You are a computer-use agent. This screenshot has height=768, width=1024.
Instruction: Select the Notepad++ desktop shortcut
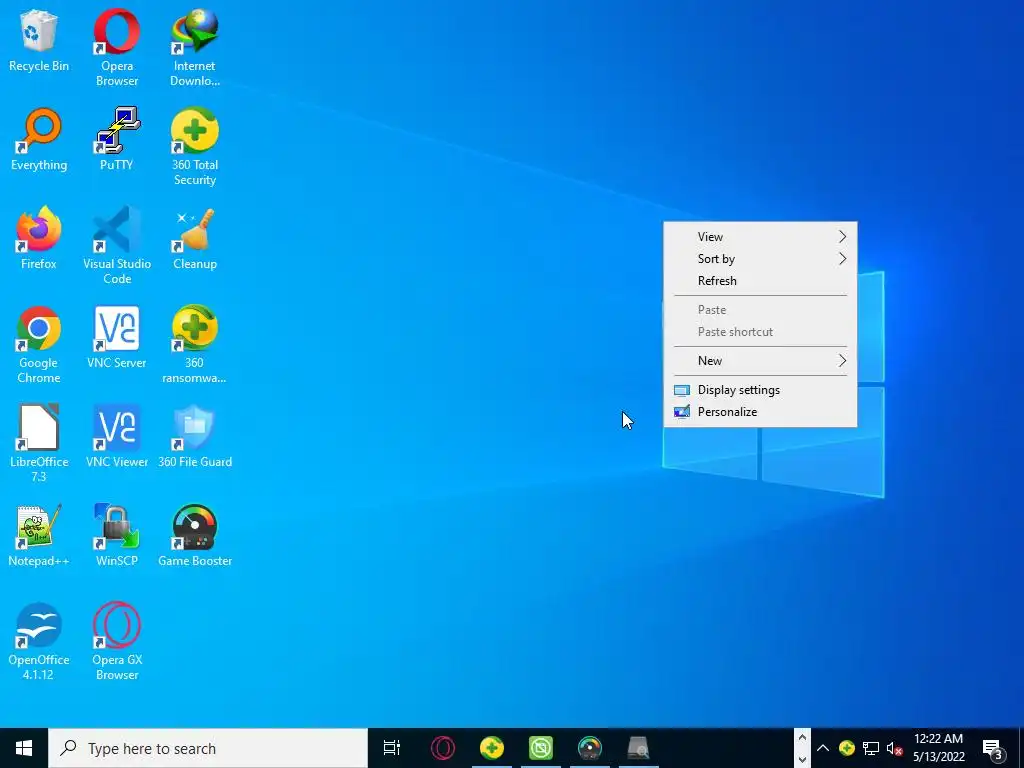39,536
